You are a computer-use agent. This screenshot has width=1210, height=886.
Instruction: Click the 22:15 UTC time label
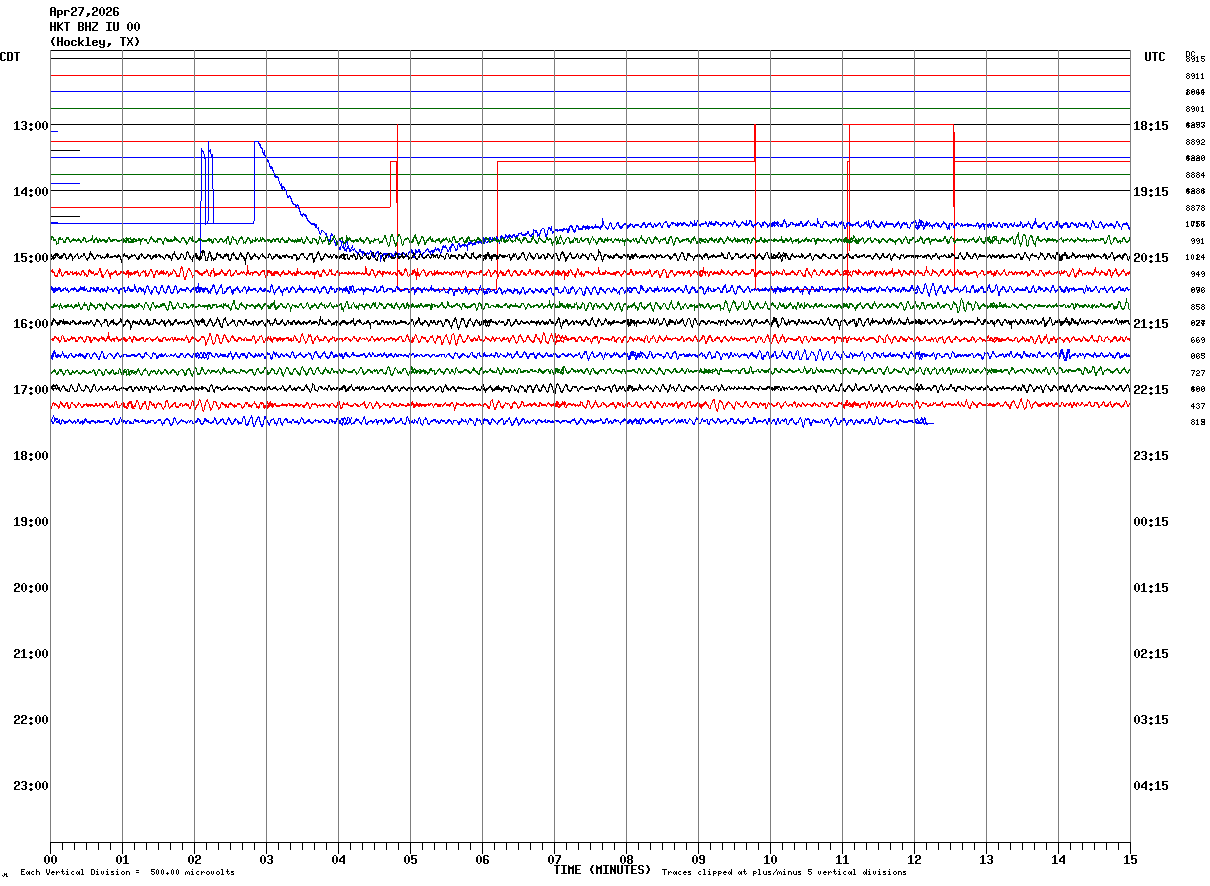click(x=1151, y=390)
